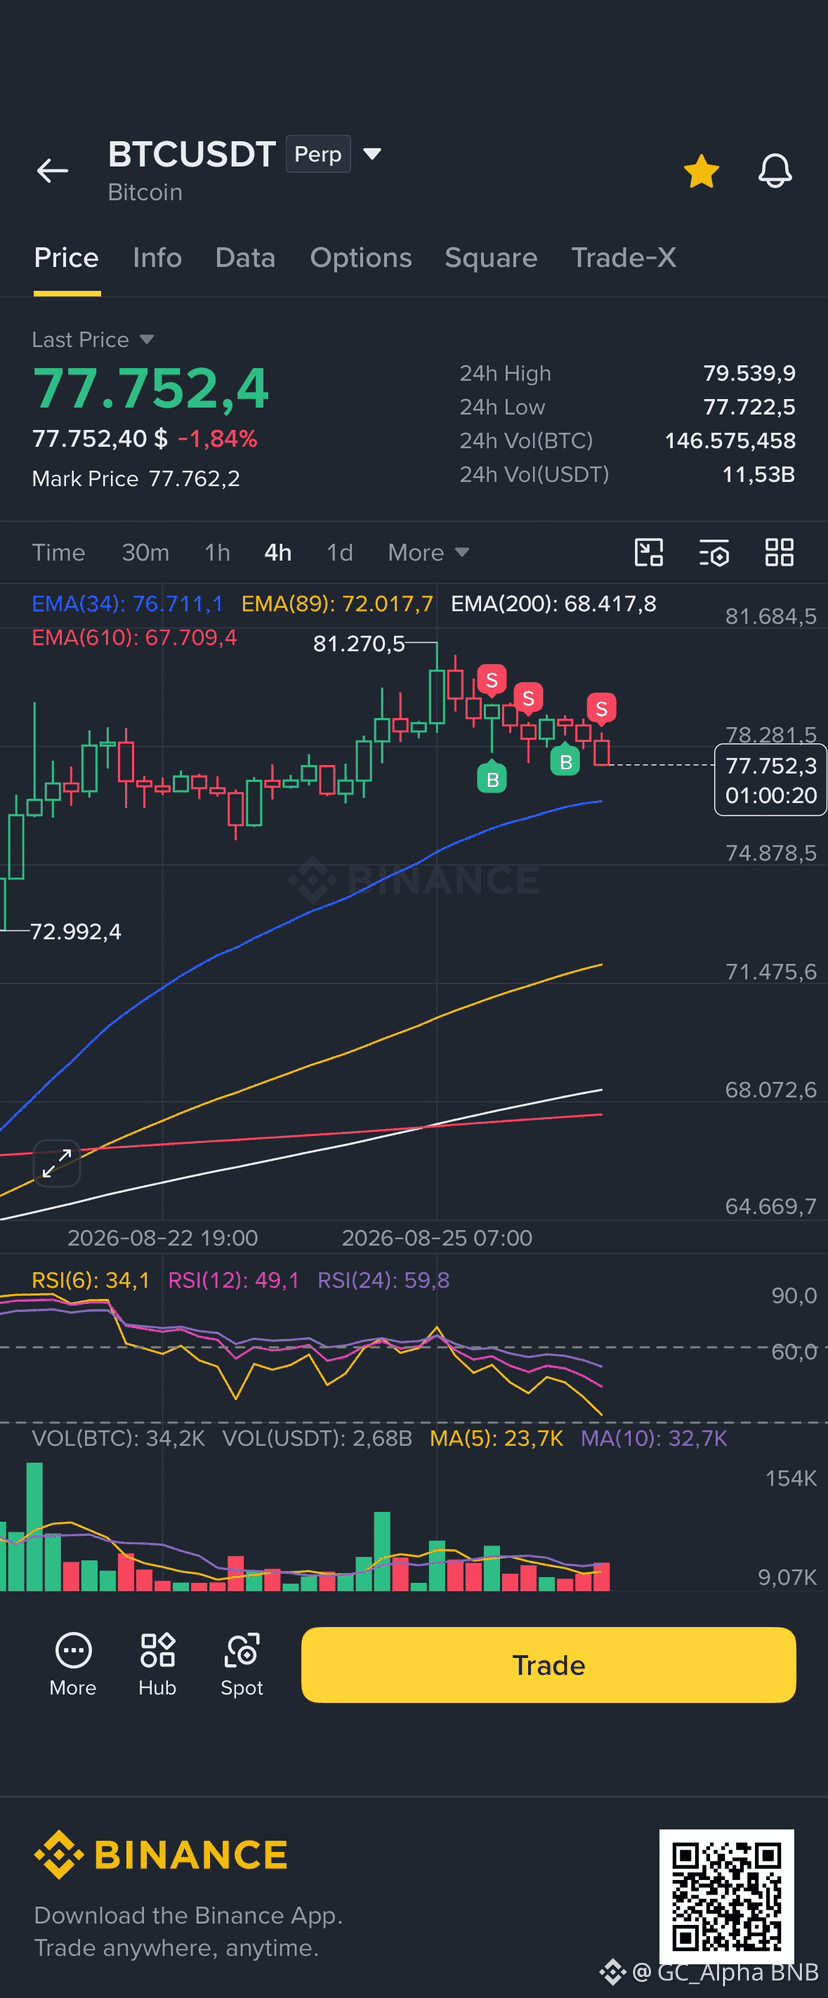The image size is (828, 1998).
Task: Open chart indicator settings icon
Action: click(714, 552)
